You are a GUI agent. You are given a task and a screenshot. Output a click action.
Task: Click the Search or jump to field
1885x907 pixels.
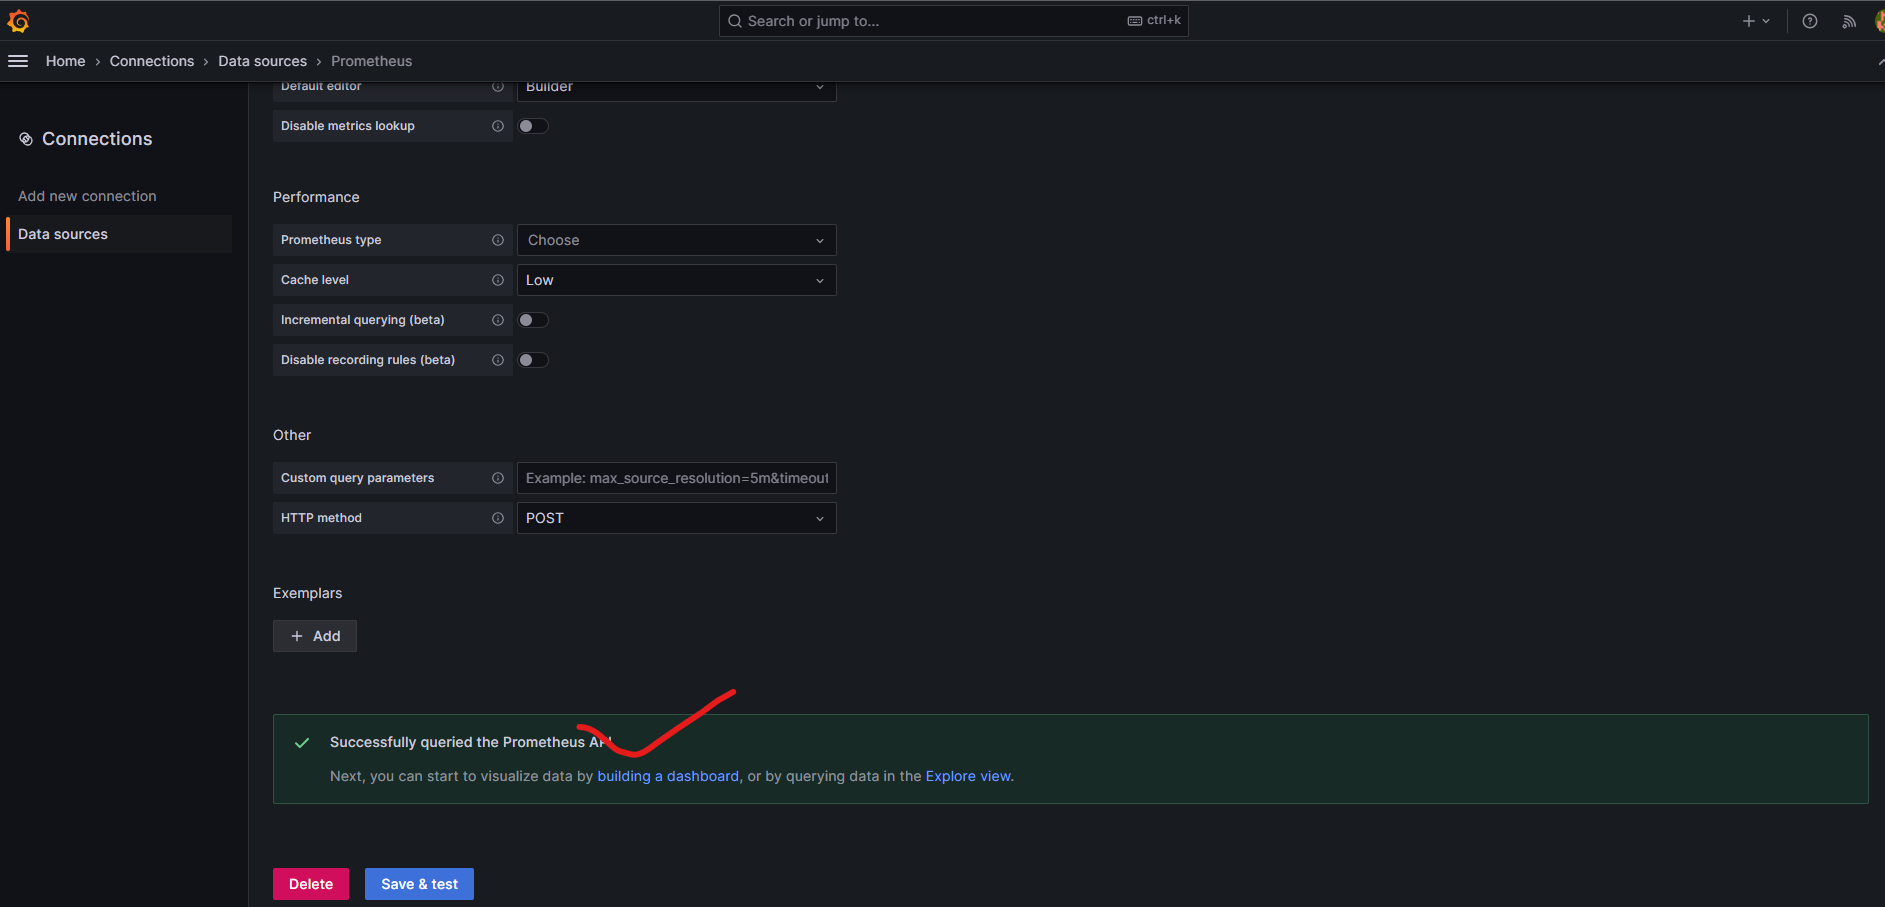(953, 21)
